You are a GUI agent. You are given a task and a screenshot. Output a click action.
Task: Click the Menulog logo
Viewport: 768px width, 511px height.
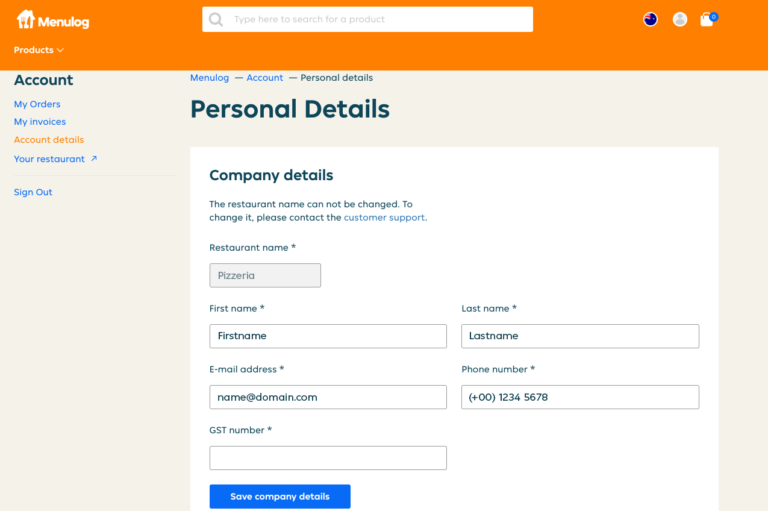(53, 19)
